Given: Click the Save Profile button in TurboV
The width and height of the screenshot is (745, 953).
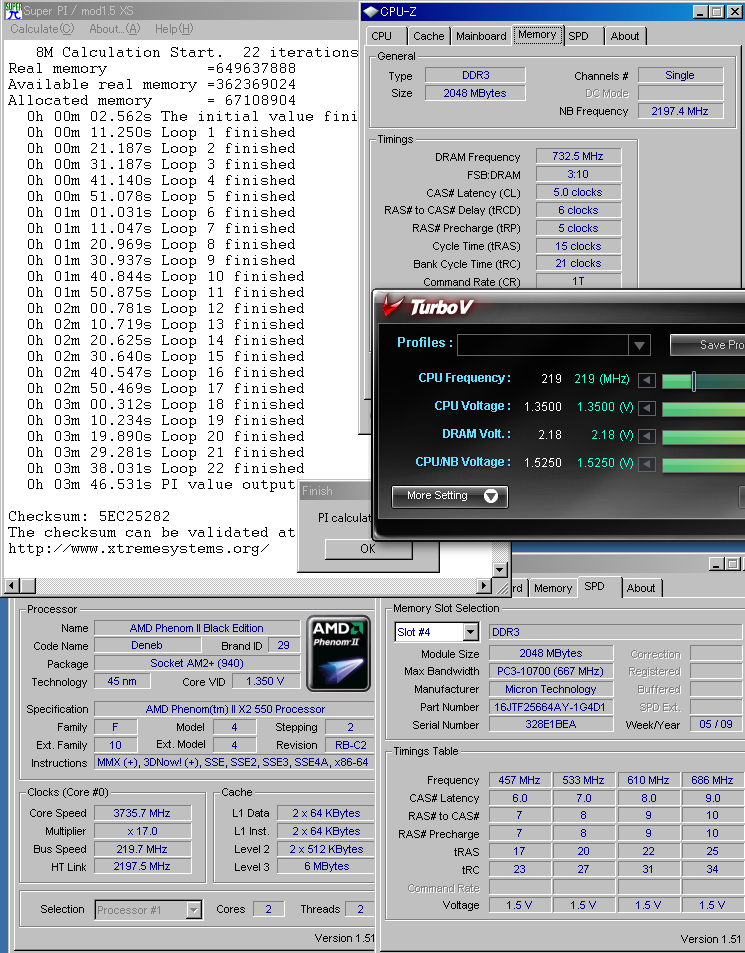Looking at the screenshot, I should pyautogui.click(x=708, y=345).
